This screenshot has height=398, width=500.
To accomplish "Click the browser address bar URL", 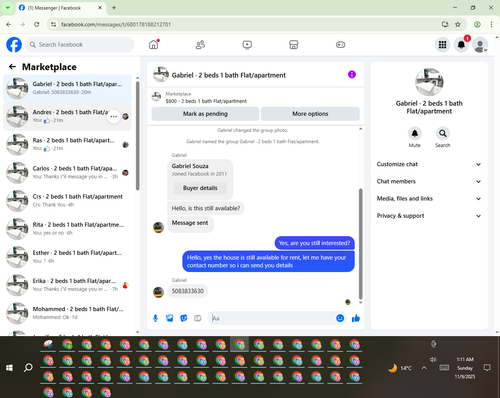I will coord(116,24).
